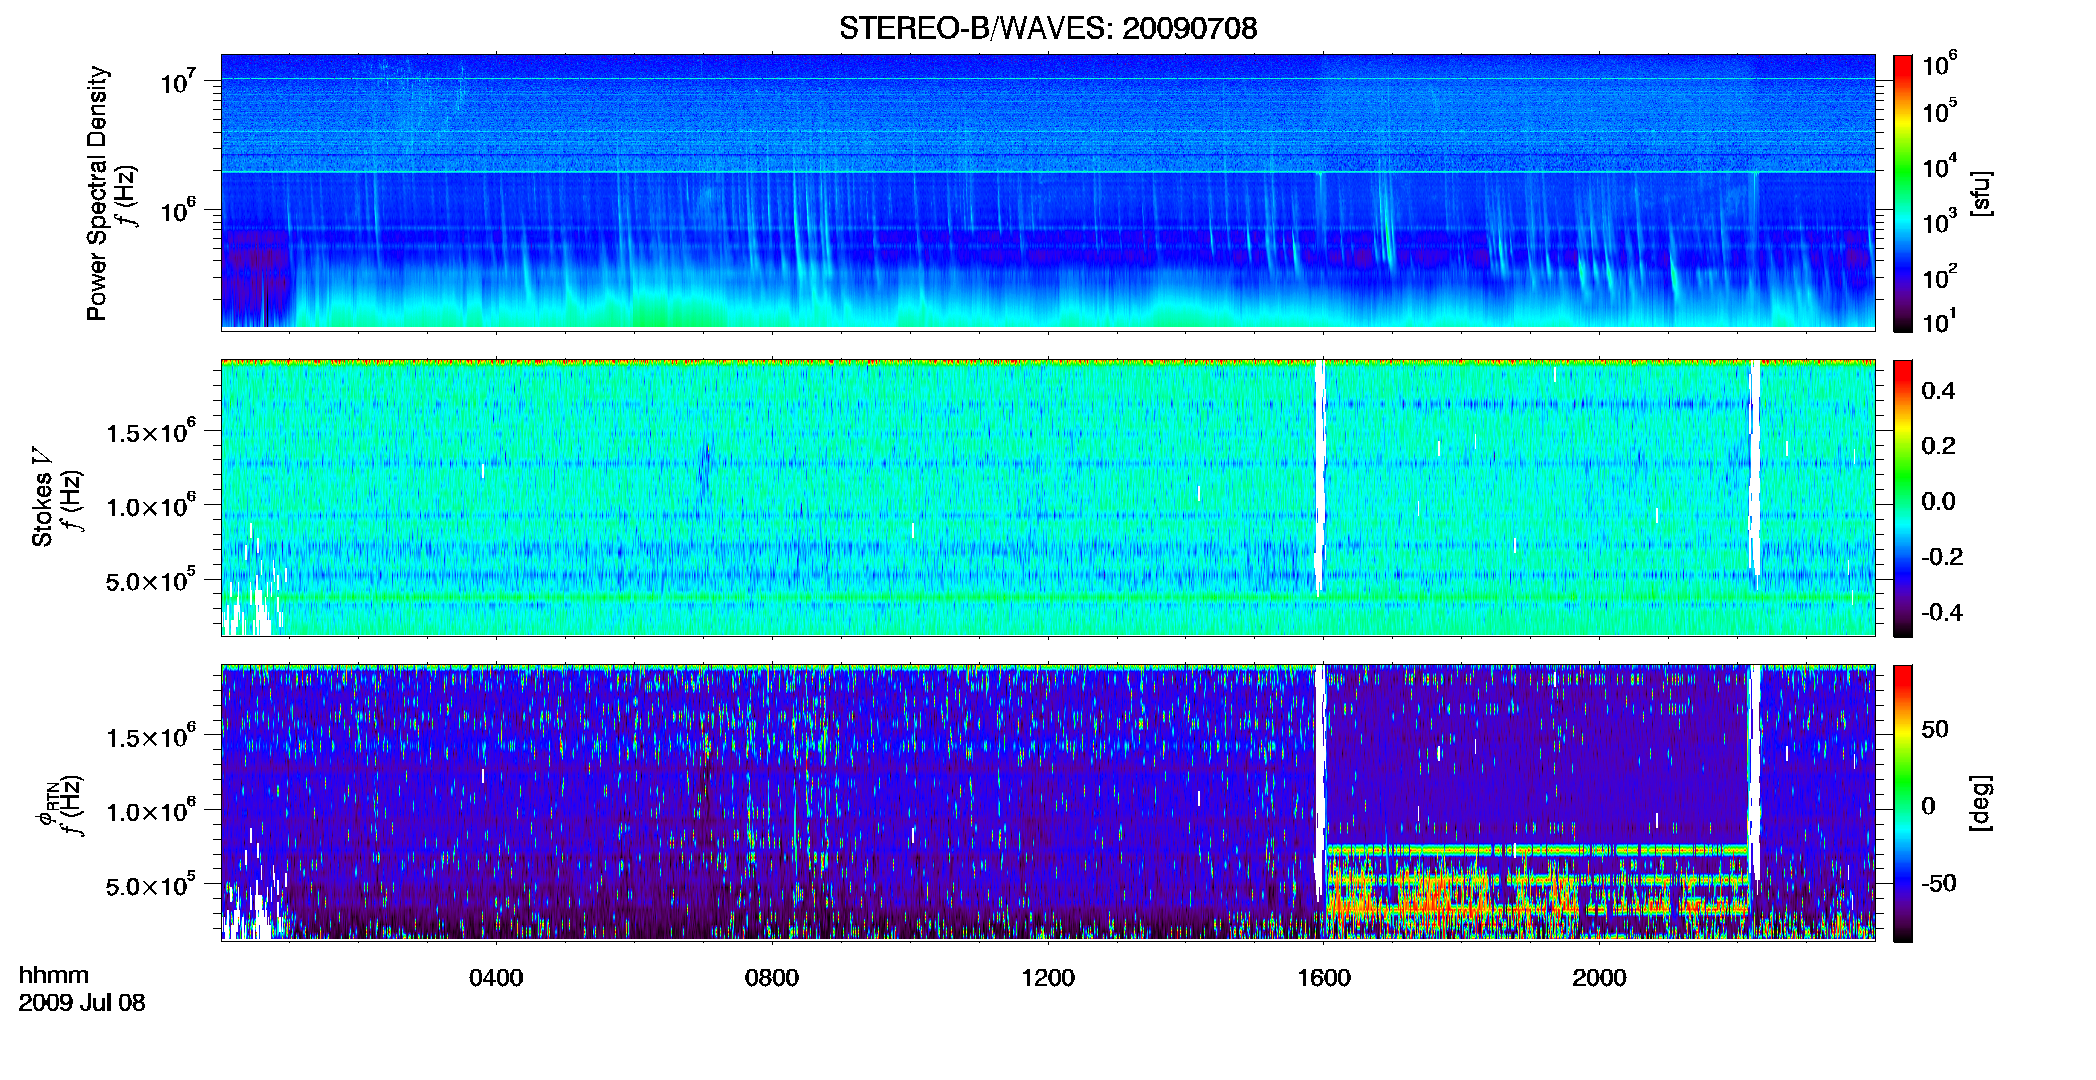
Task: Select the date text 2009 Jul 08
Action: (x=82, y=1002)
